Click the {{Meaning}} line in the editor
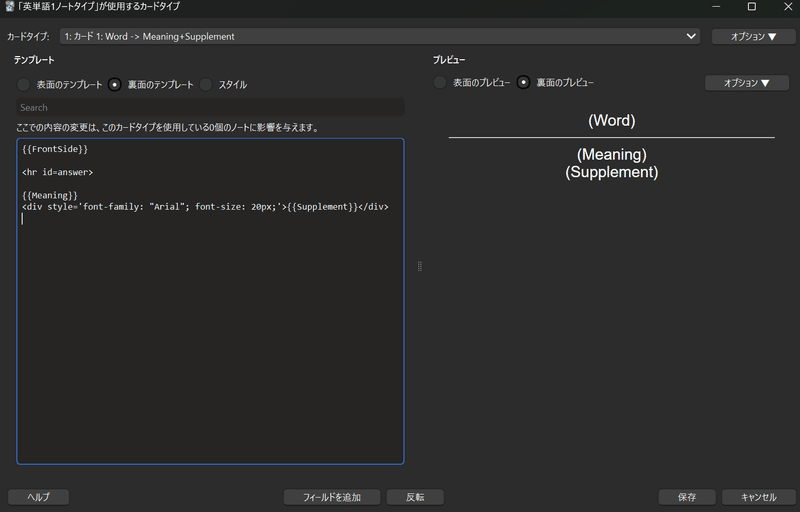Screen dimensions: 800x512 50,195
